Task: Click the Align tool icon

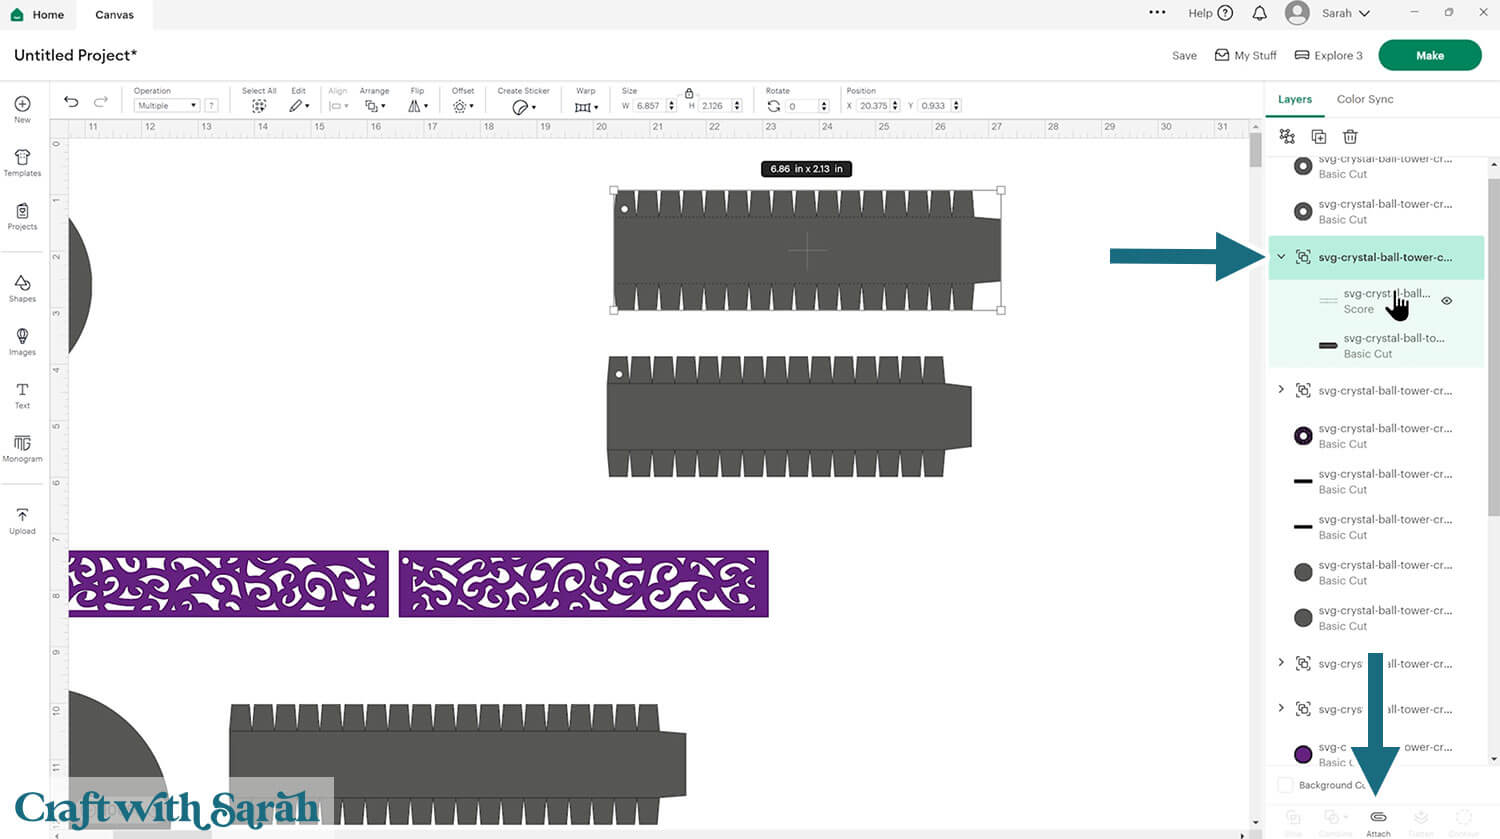Action: (337, 106)
